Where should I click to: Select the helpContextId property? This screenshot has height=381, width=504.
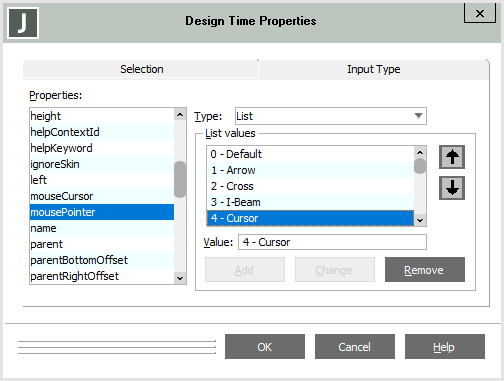[102, 132]
